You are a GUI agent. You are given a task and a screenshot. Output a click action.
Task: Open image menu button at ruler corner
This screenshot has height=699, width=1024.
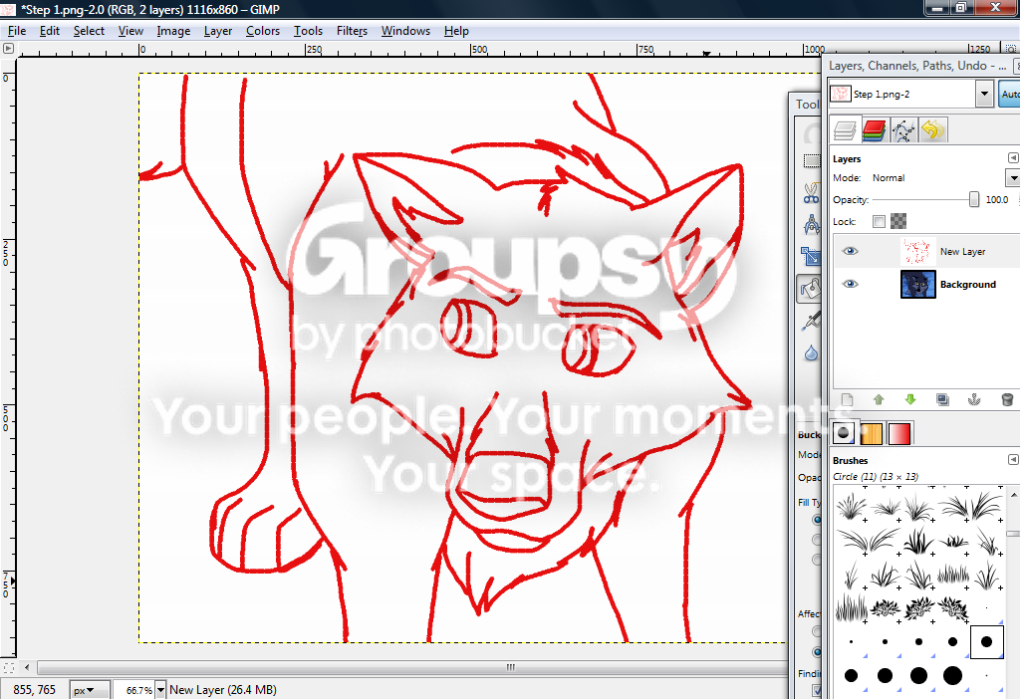coord(8,48)
